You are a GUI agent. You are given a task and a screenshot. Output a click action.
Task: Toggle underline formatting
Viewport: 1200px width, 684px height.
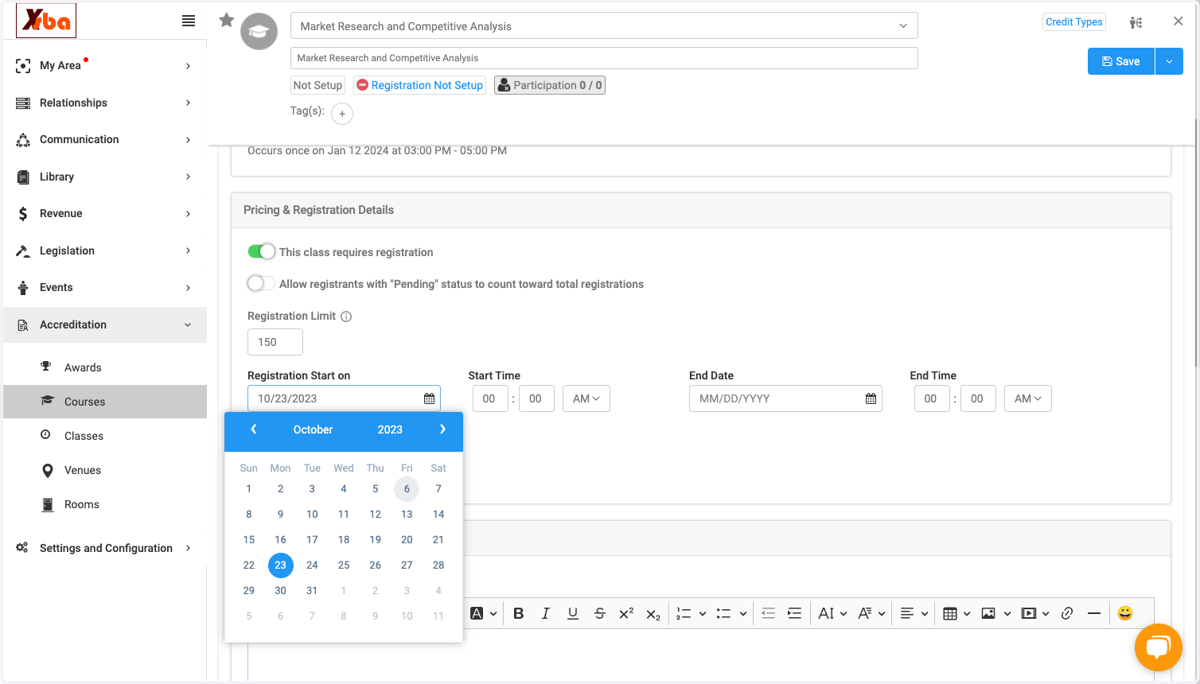point(572,613)
